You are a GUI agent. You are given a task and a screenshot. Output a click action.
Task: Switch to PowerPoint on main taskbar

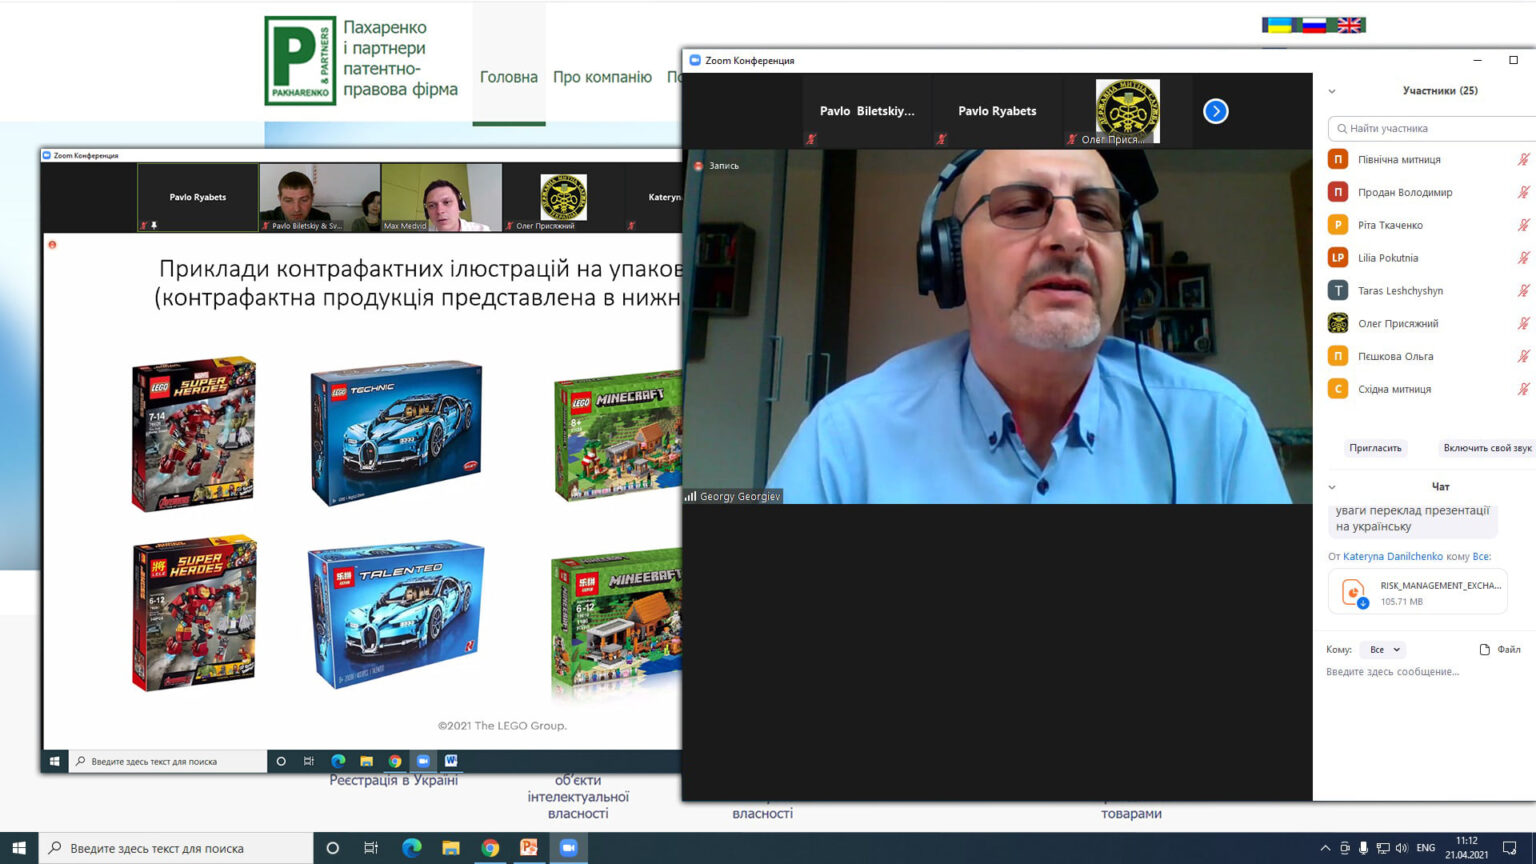[x=529, y=848]
